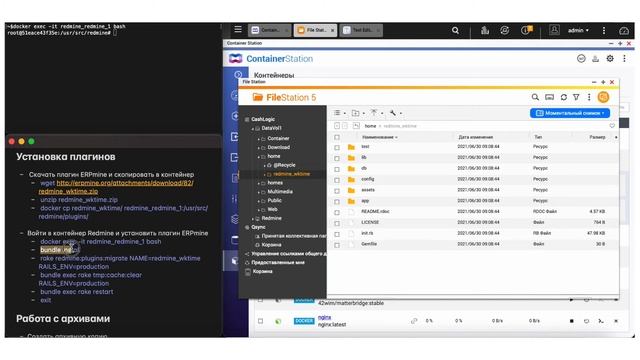The height and width of the screenshot is (360, 640).
Task: Open the QTS desktop search icon
Action: click(455, 30)
